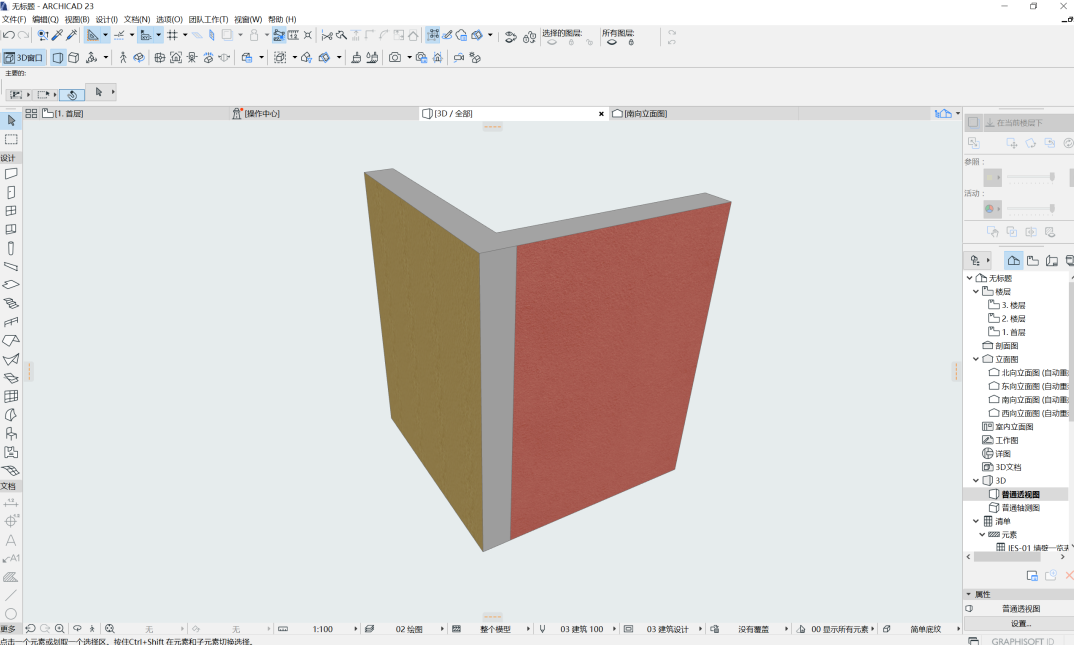1074x645 pixels.
Task: Click the 参照 color swatch button
Action: (x=992, y=178)
